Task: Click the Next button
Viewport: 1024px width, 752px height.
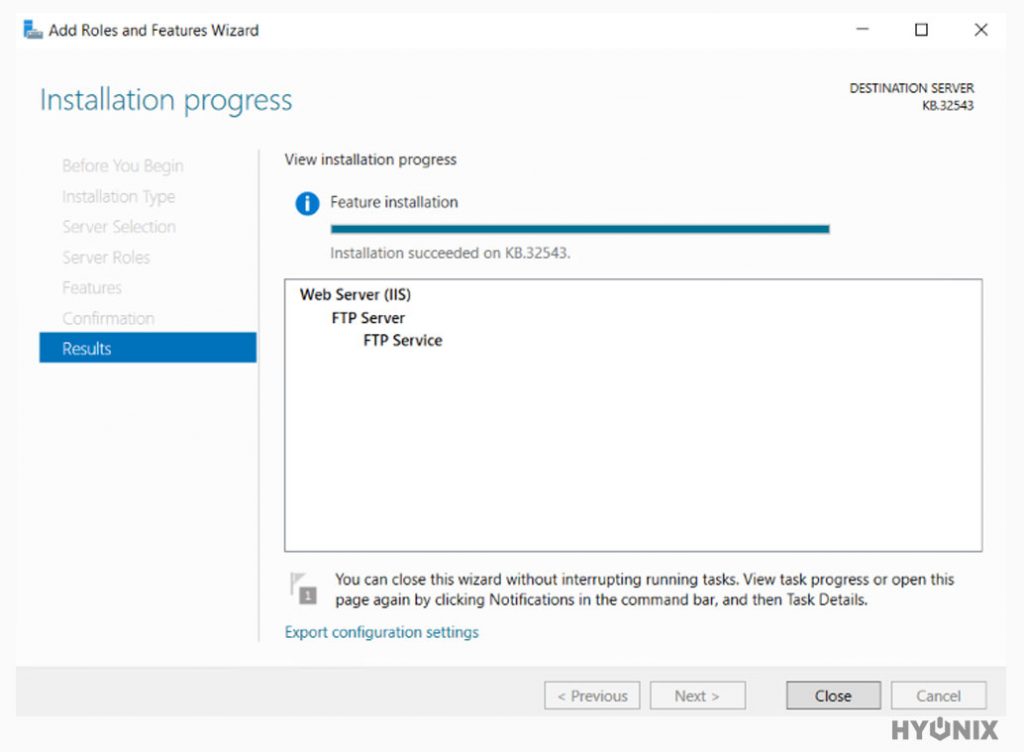Action: pyautogui.click(x=697, y=695)
